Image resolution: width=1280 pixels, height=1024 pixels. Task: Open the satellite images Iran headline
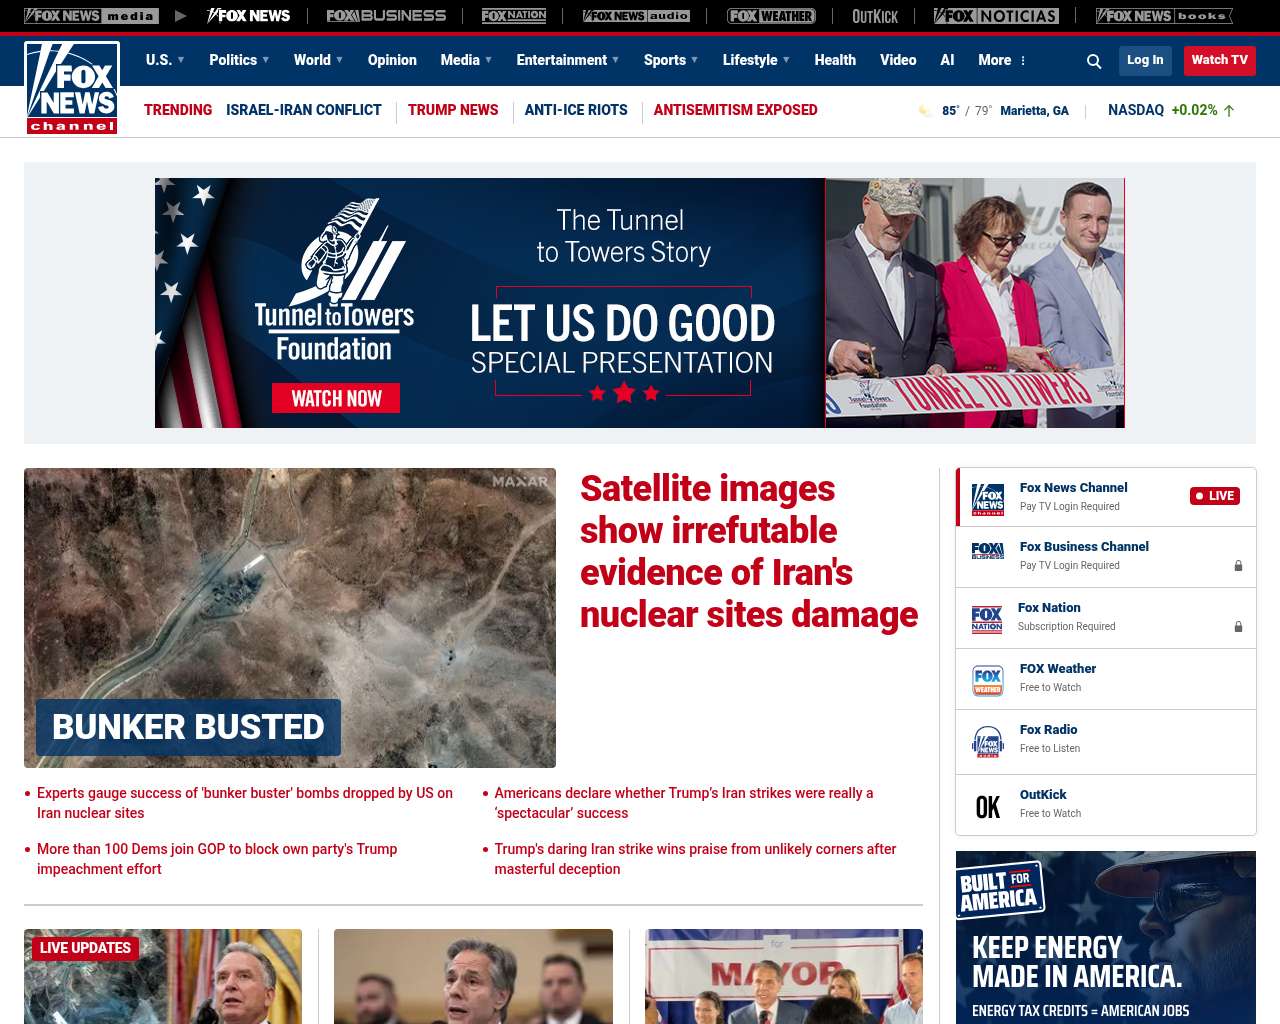(x=748, y=552)
